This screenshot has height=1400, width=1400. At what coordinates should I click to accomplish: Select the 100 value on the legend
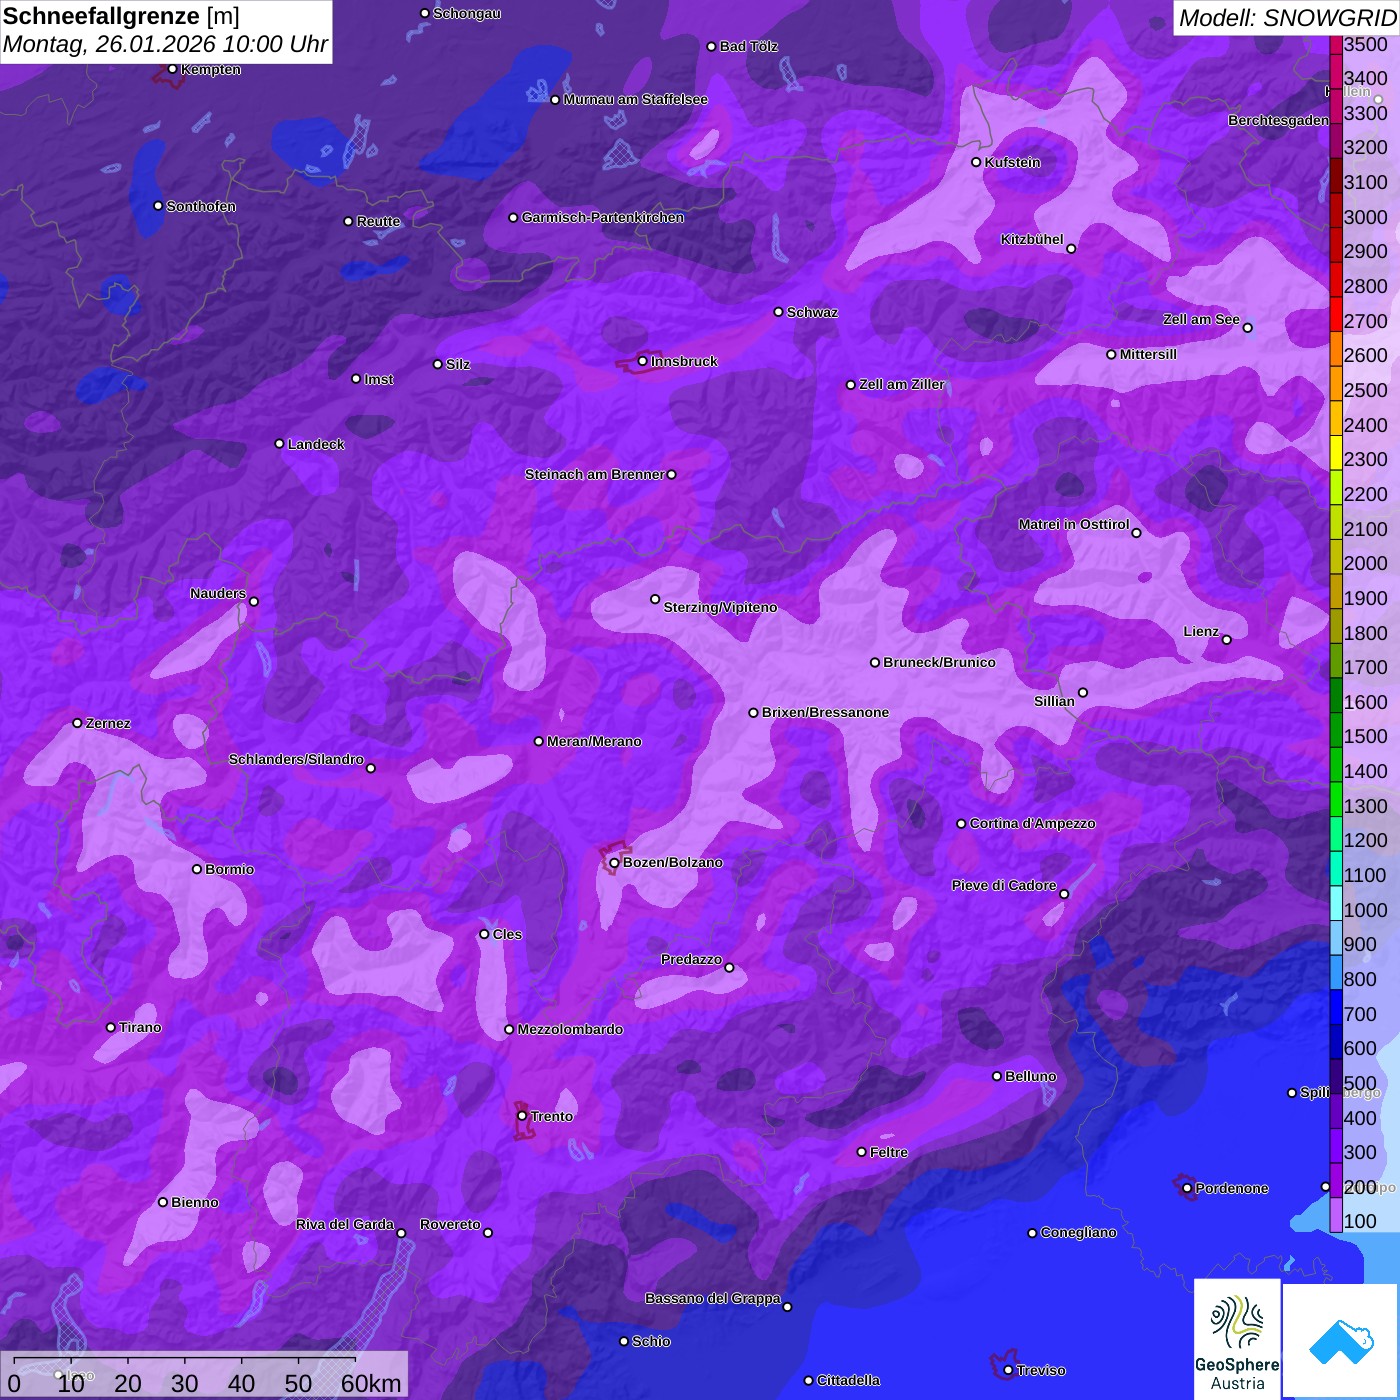(1361, 1222)
